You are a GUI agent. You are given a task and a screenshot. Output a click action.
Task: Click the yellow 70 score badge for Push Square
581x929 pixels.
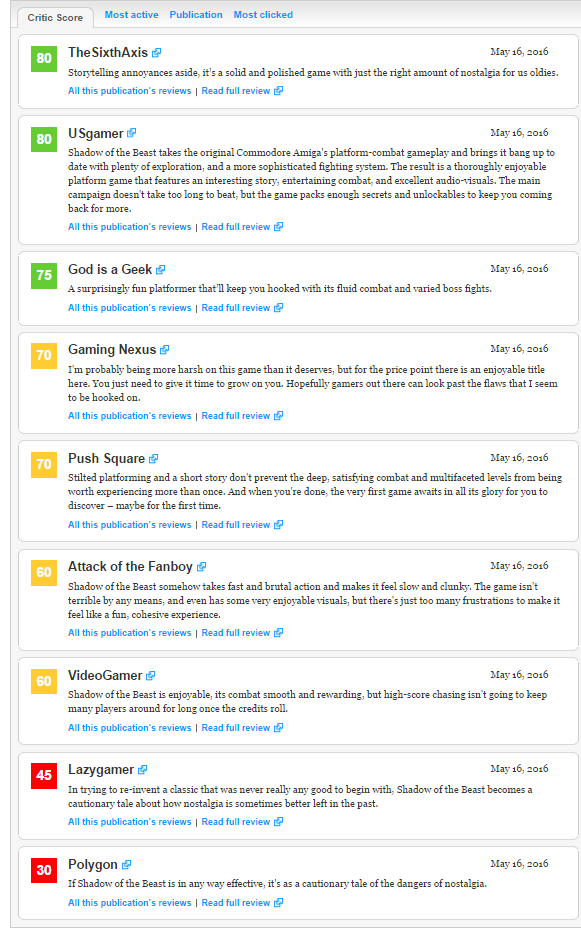(44, 464)
